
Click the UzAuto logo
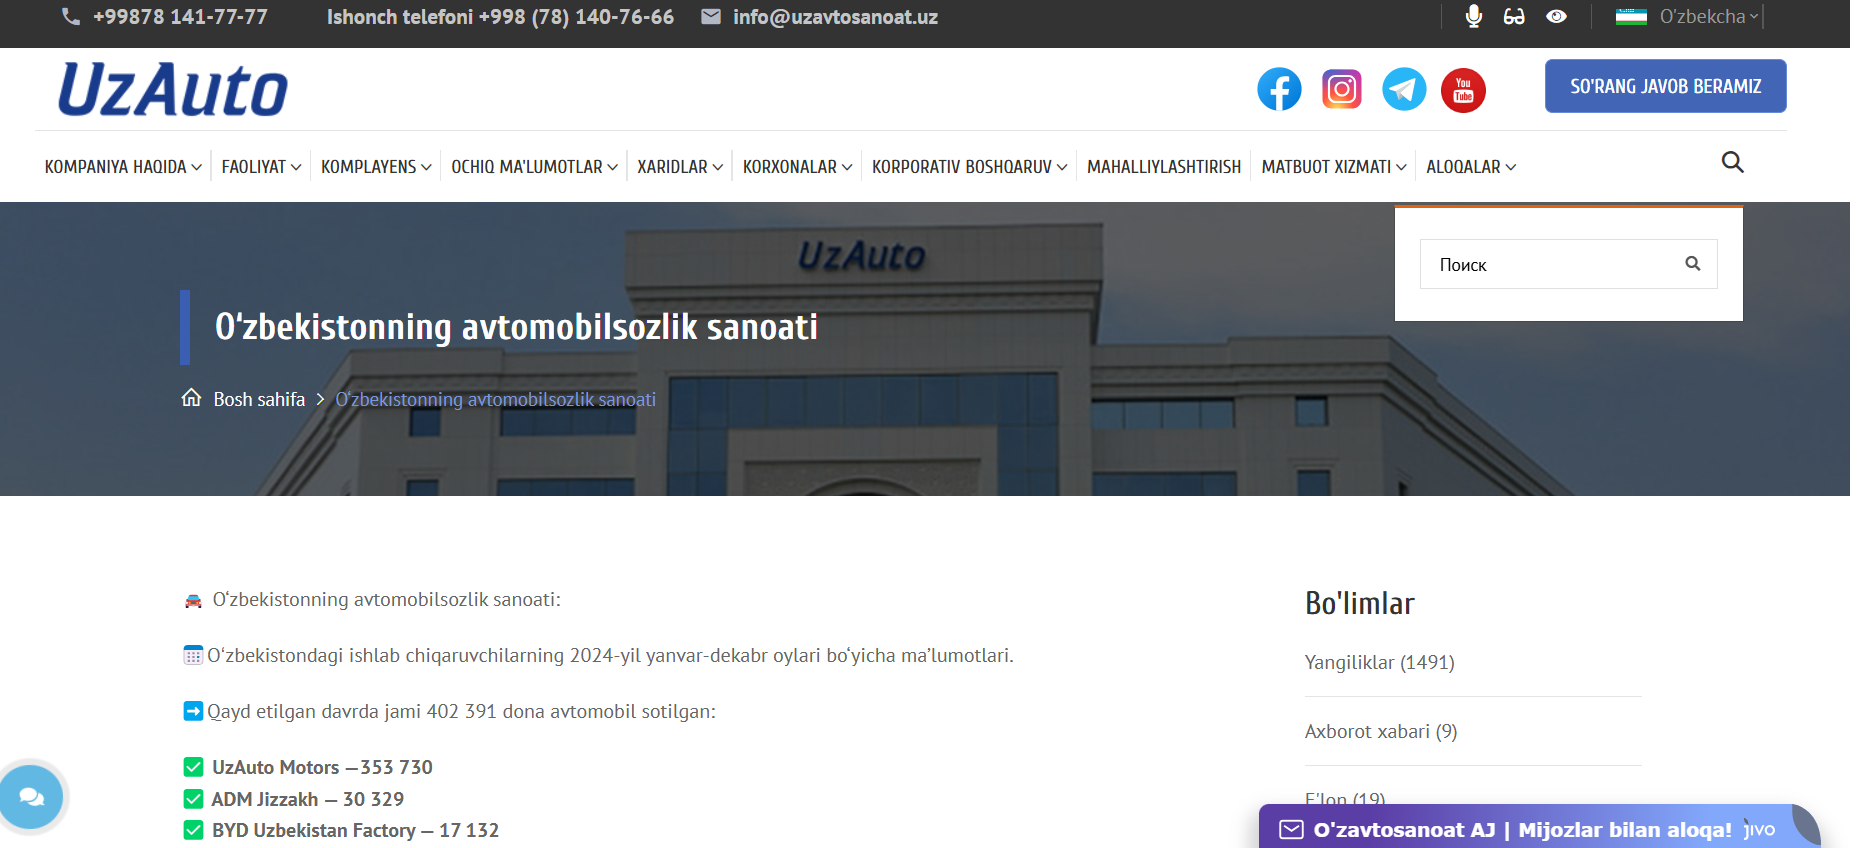tap(173, 89)
